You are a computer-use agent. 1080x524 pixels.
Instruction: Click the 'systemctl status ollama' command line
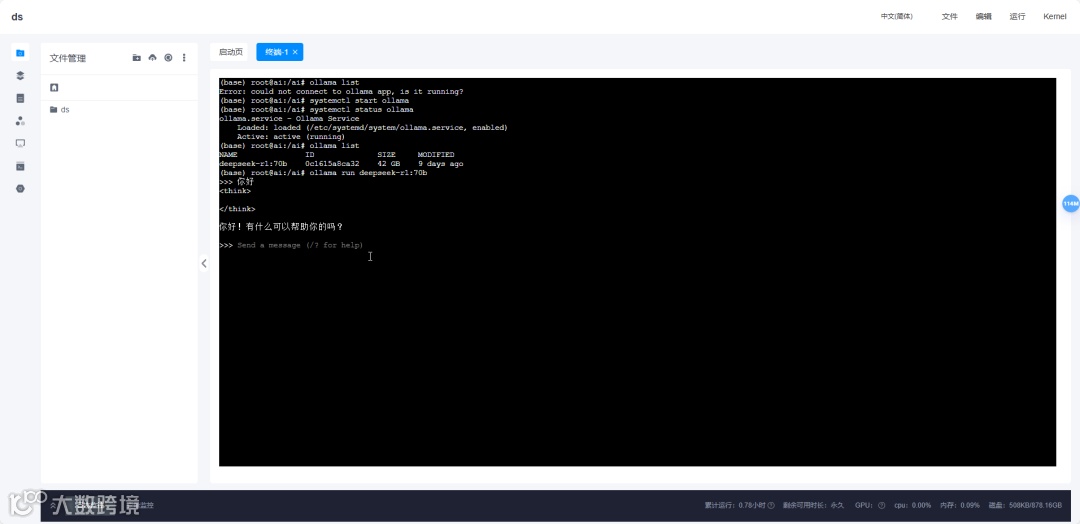click(362, 109)
